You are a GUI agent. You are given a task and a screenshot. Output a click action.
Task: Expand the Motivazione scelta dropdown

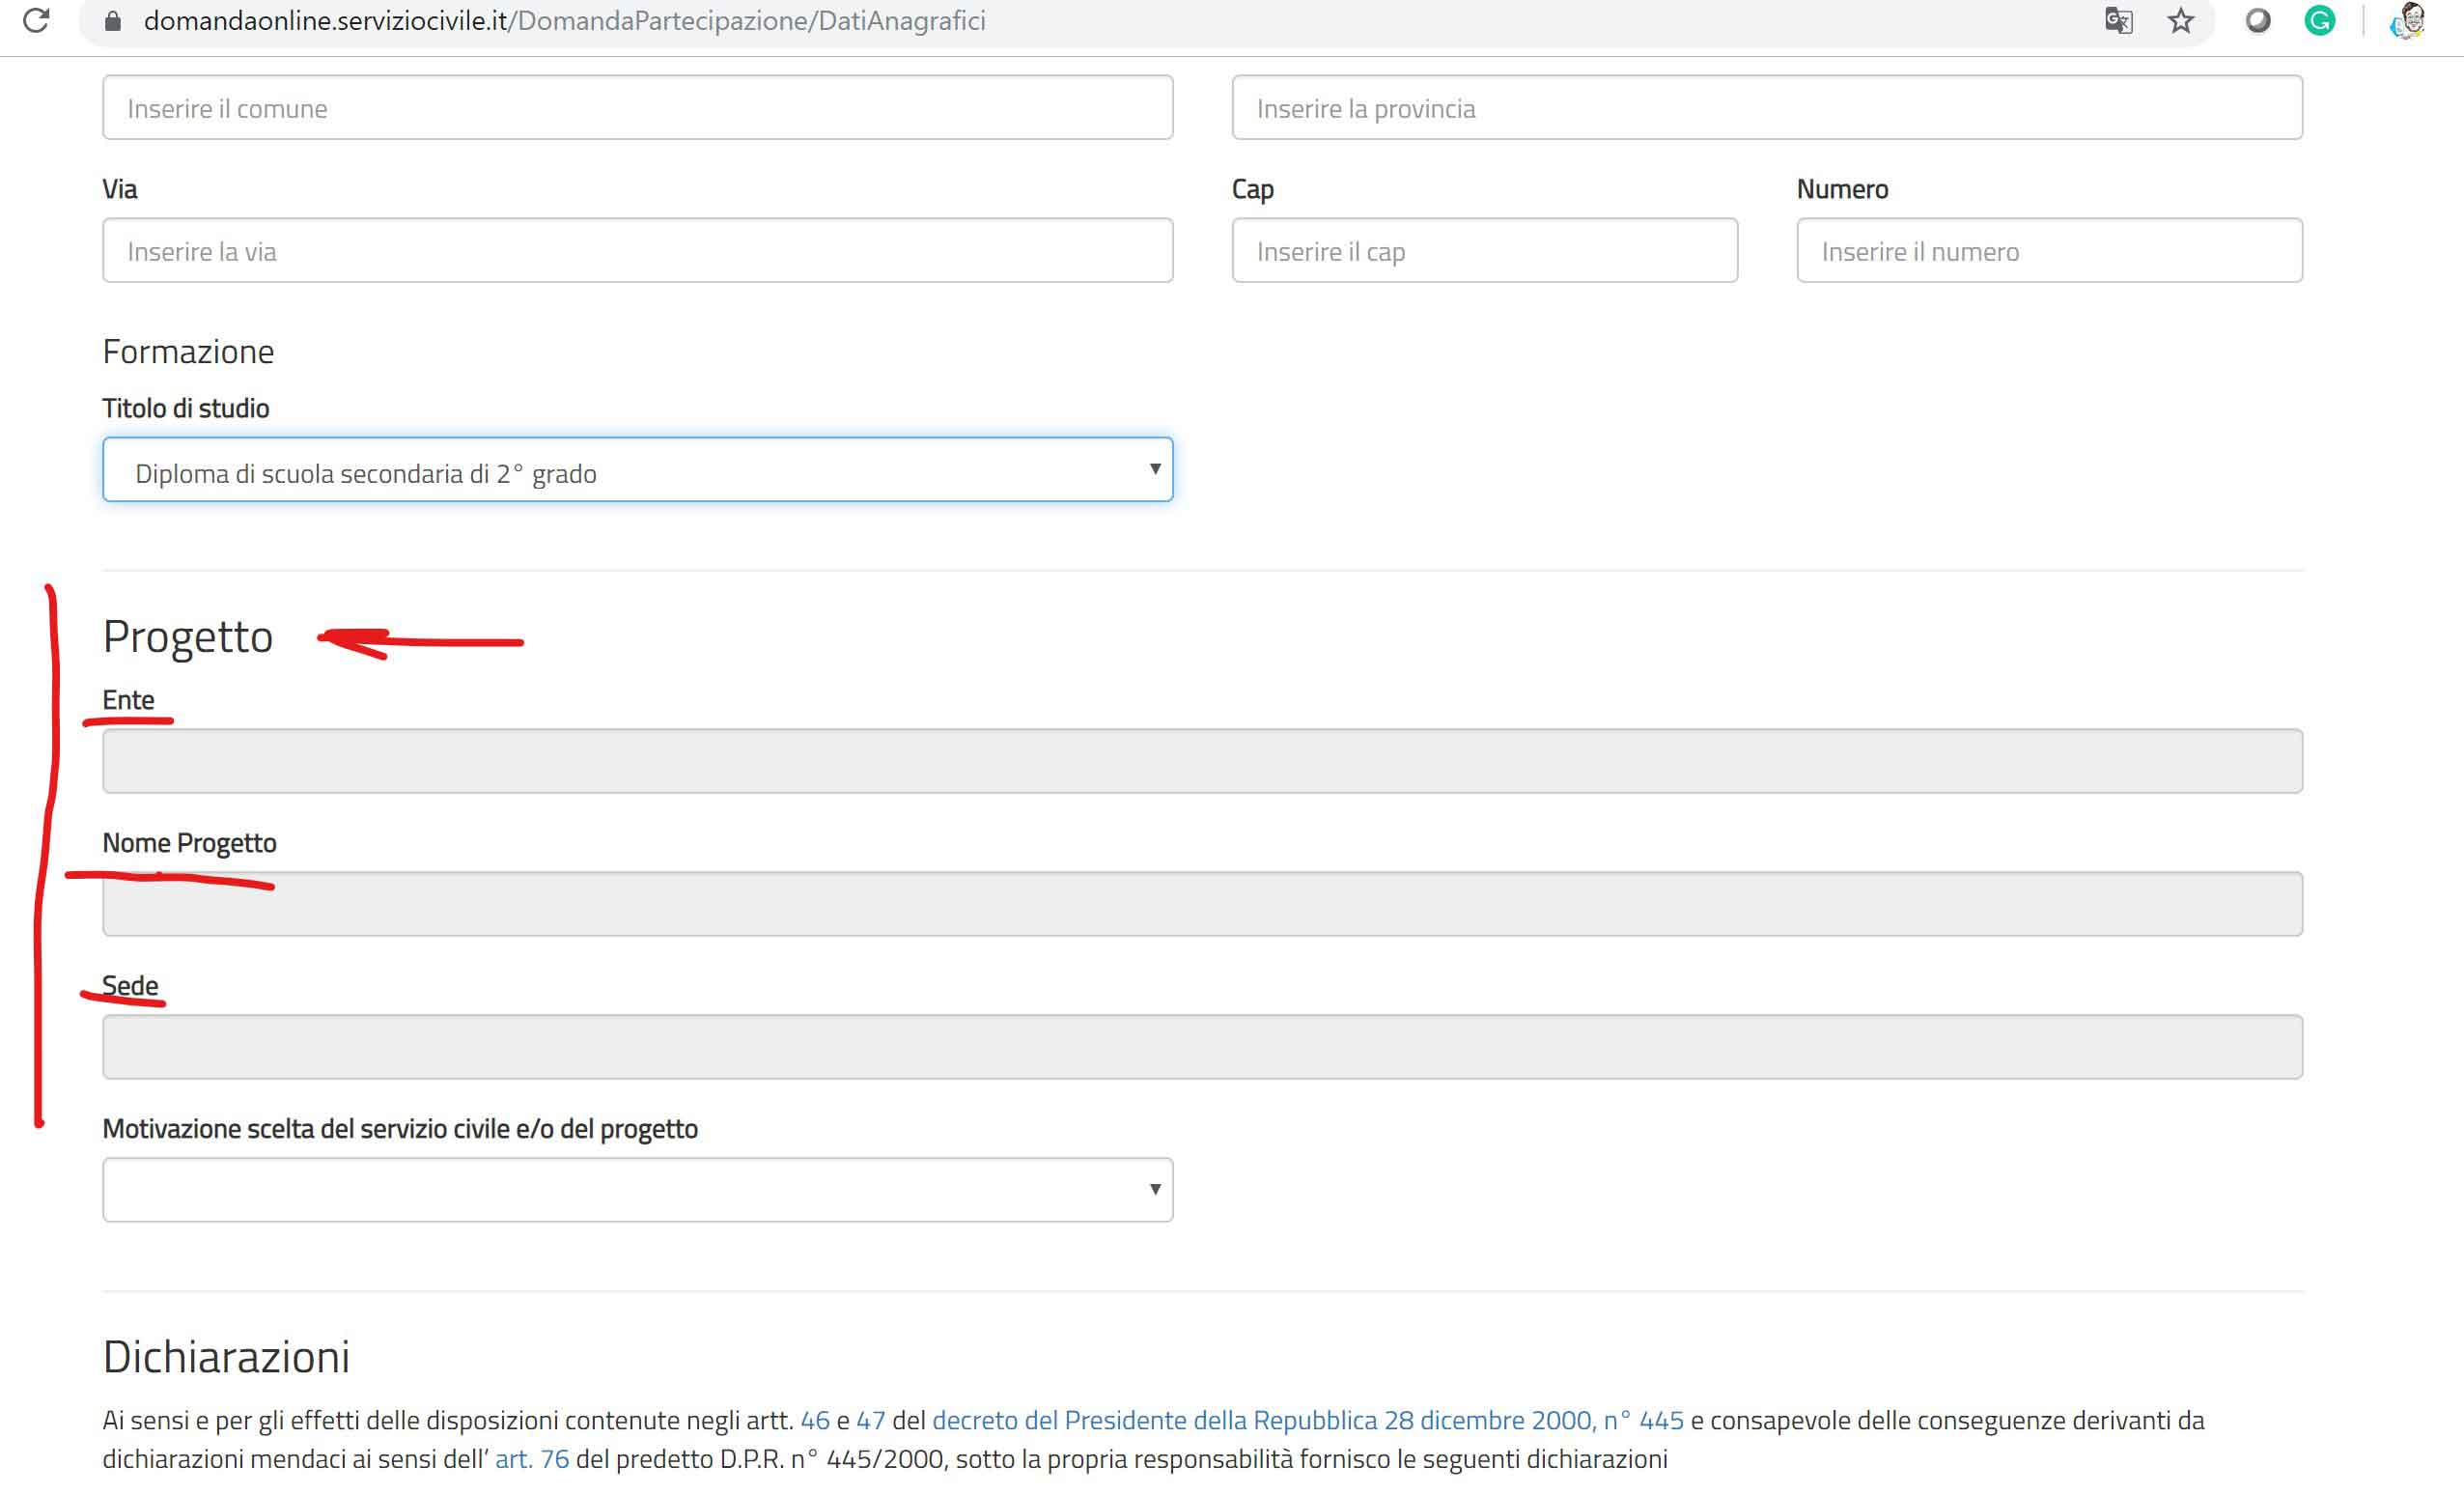pyautogui.click(x=637, y=1190)
